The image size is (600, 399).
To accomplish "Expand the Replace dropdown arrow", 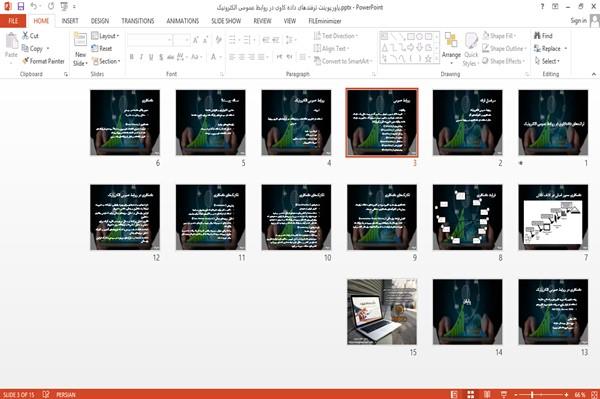I will pyautogui.click(x=566, y=49).
